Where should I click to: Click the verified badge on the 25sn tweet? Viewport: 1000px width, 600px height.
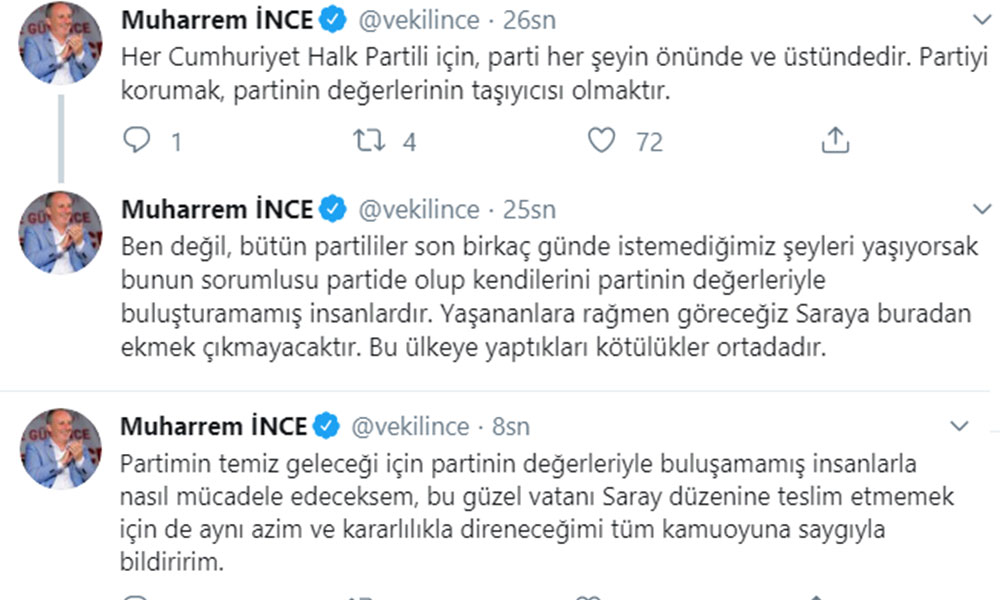click(333, 210)
